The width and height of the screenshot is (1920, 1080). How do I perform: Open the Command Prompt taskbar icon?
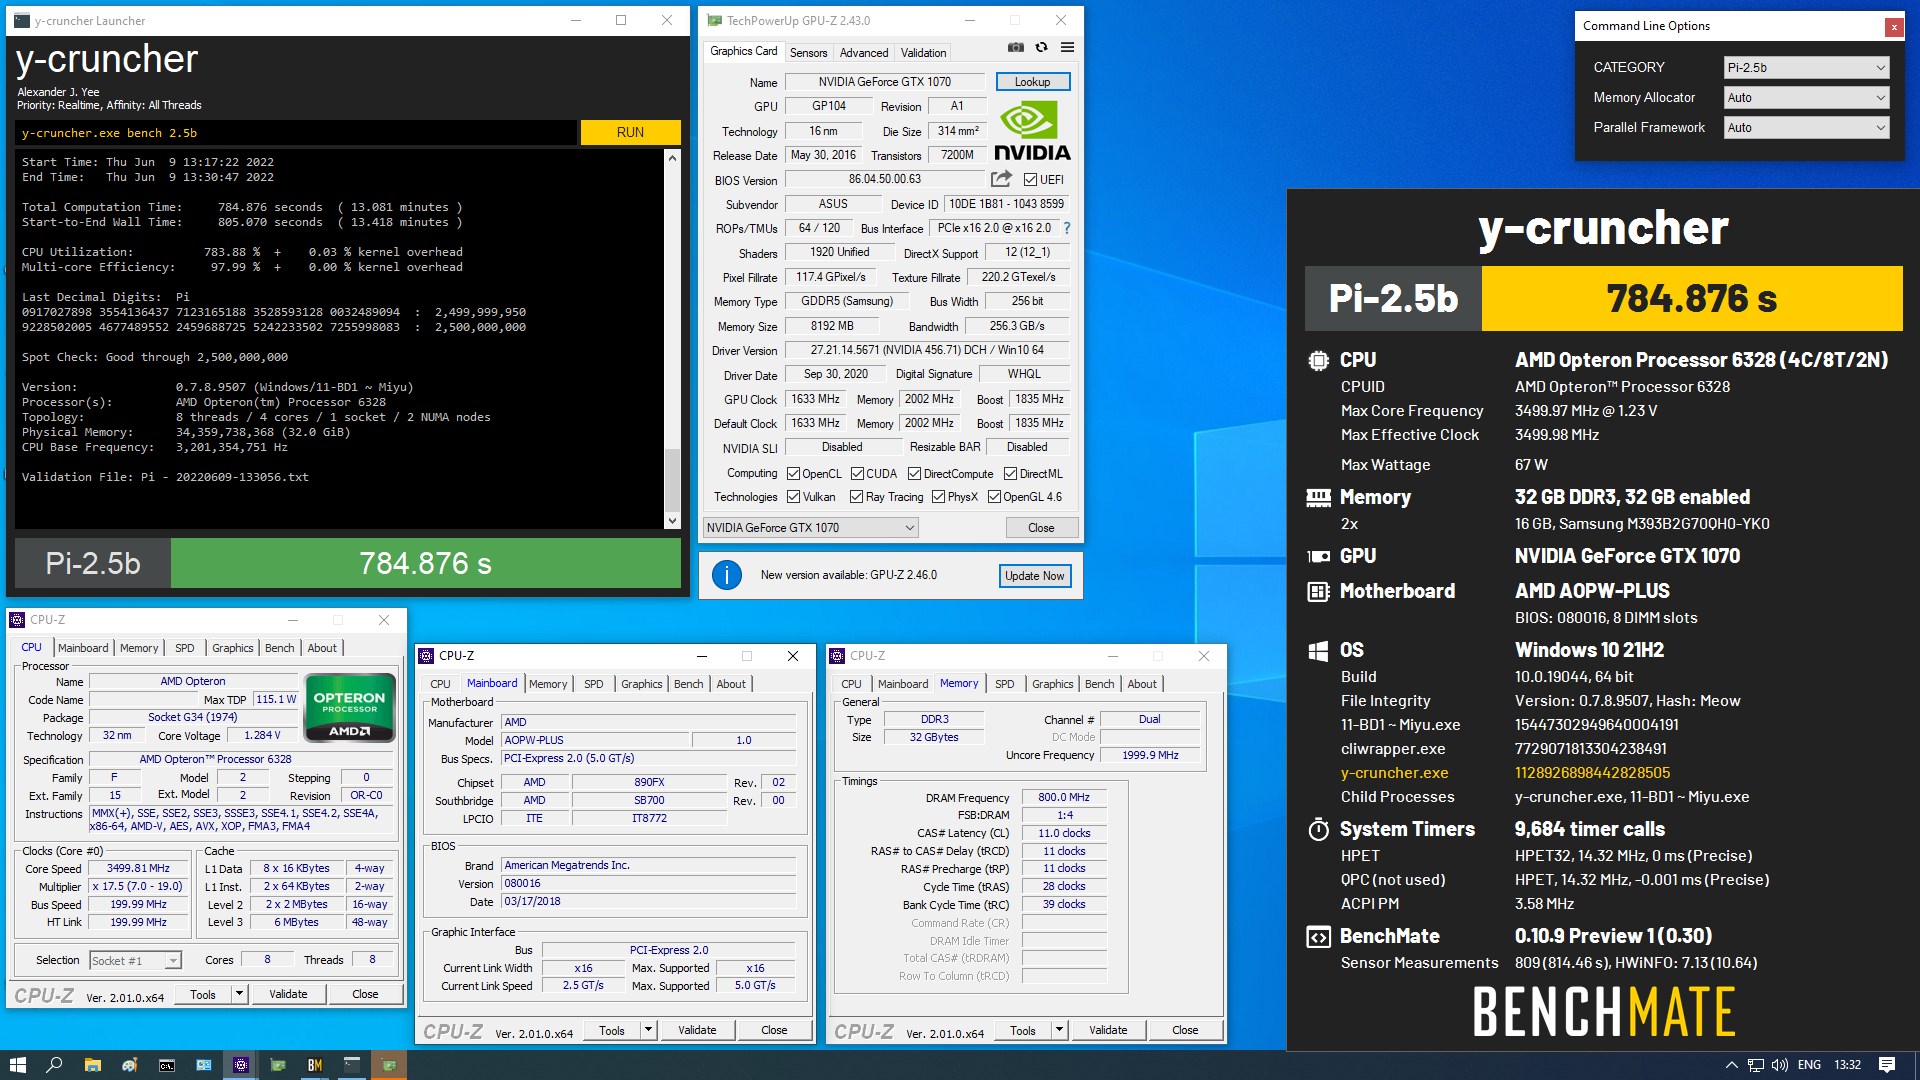click(167, 1065)
